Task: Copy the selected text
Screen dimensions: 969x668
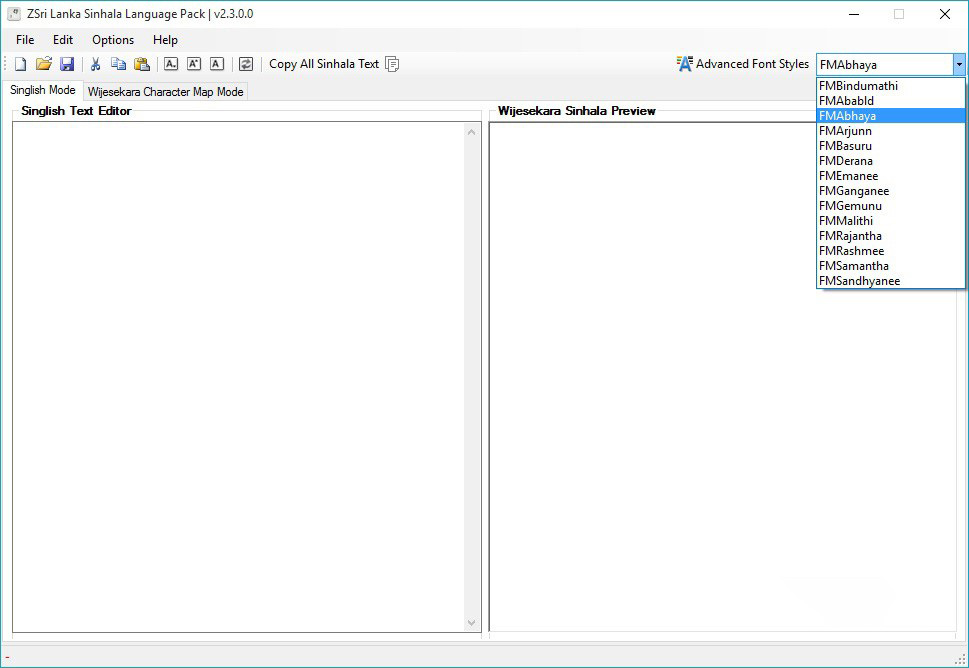Action: [119, 63]
